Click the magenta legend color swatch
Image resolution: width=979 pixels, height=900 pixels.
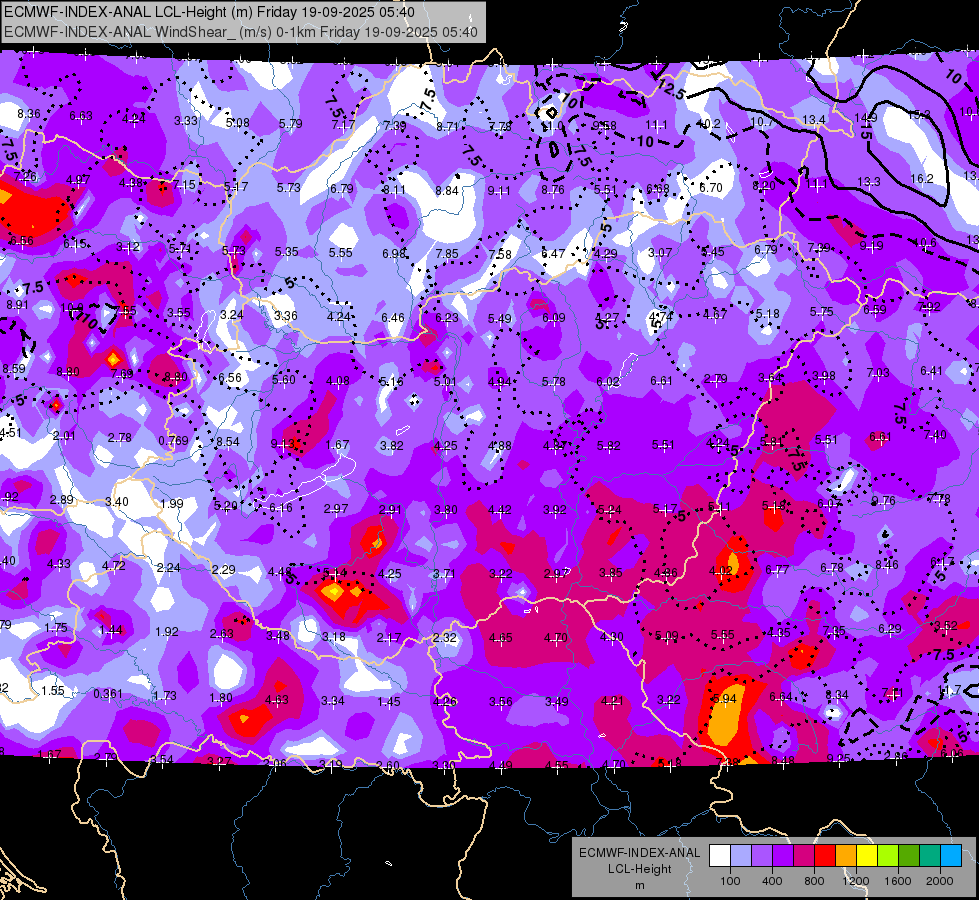click(804, 856)
